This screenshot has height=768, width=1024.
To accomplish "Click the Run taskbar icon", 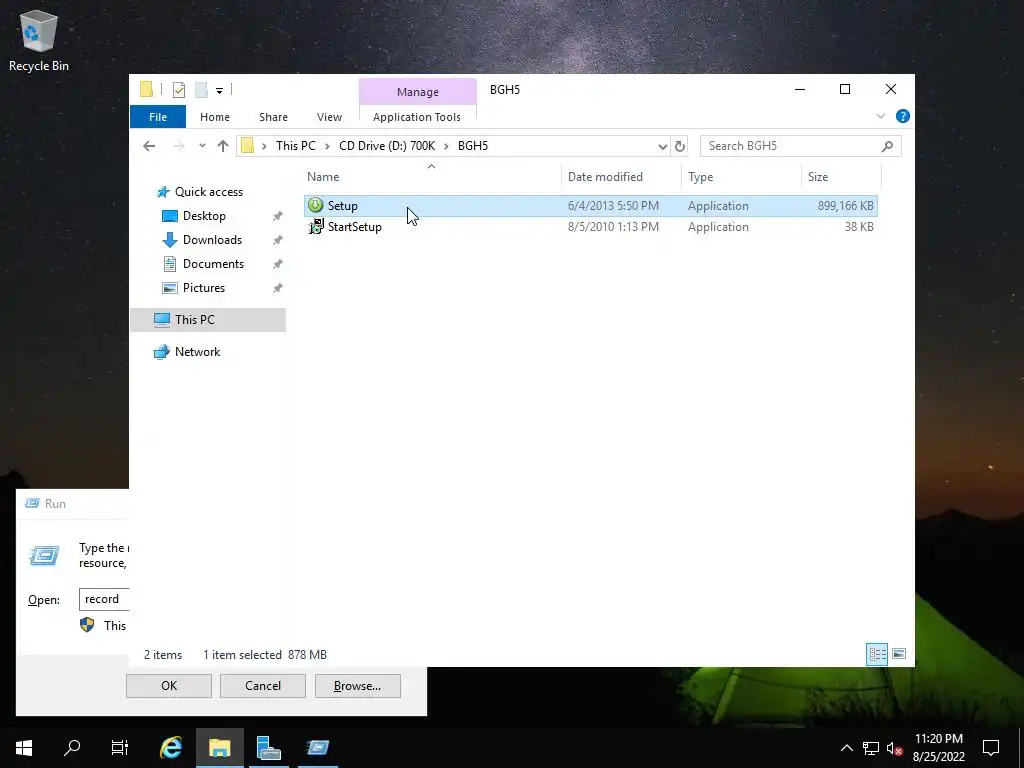I will [x=318, y=748].
